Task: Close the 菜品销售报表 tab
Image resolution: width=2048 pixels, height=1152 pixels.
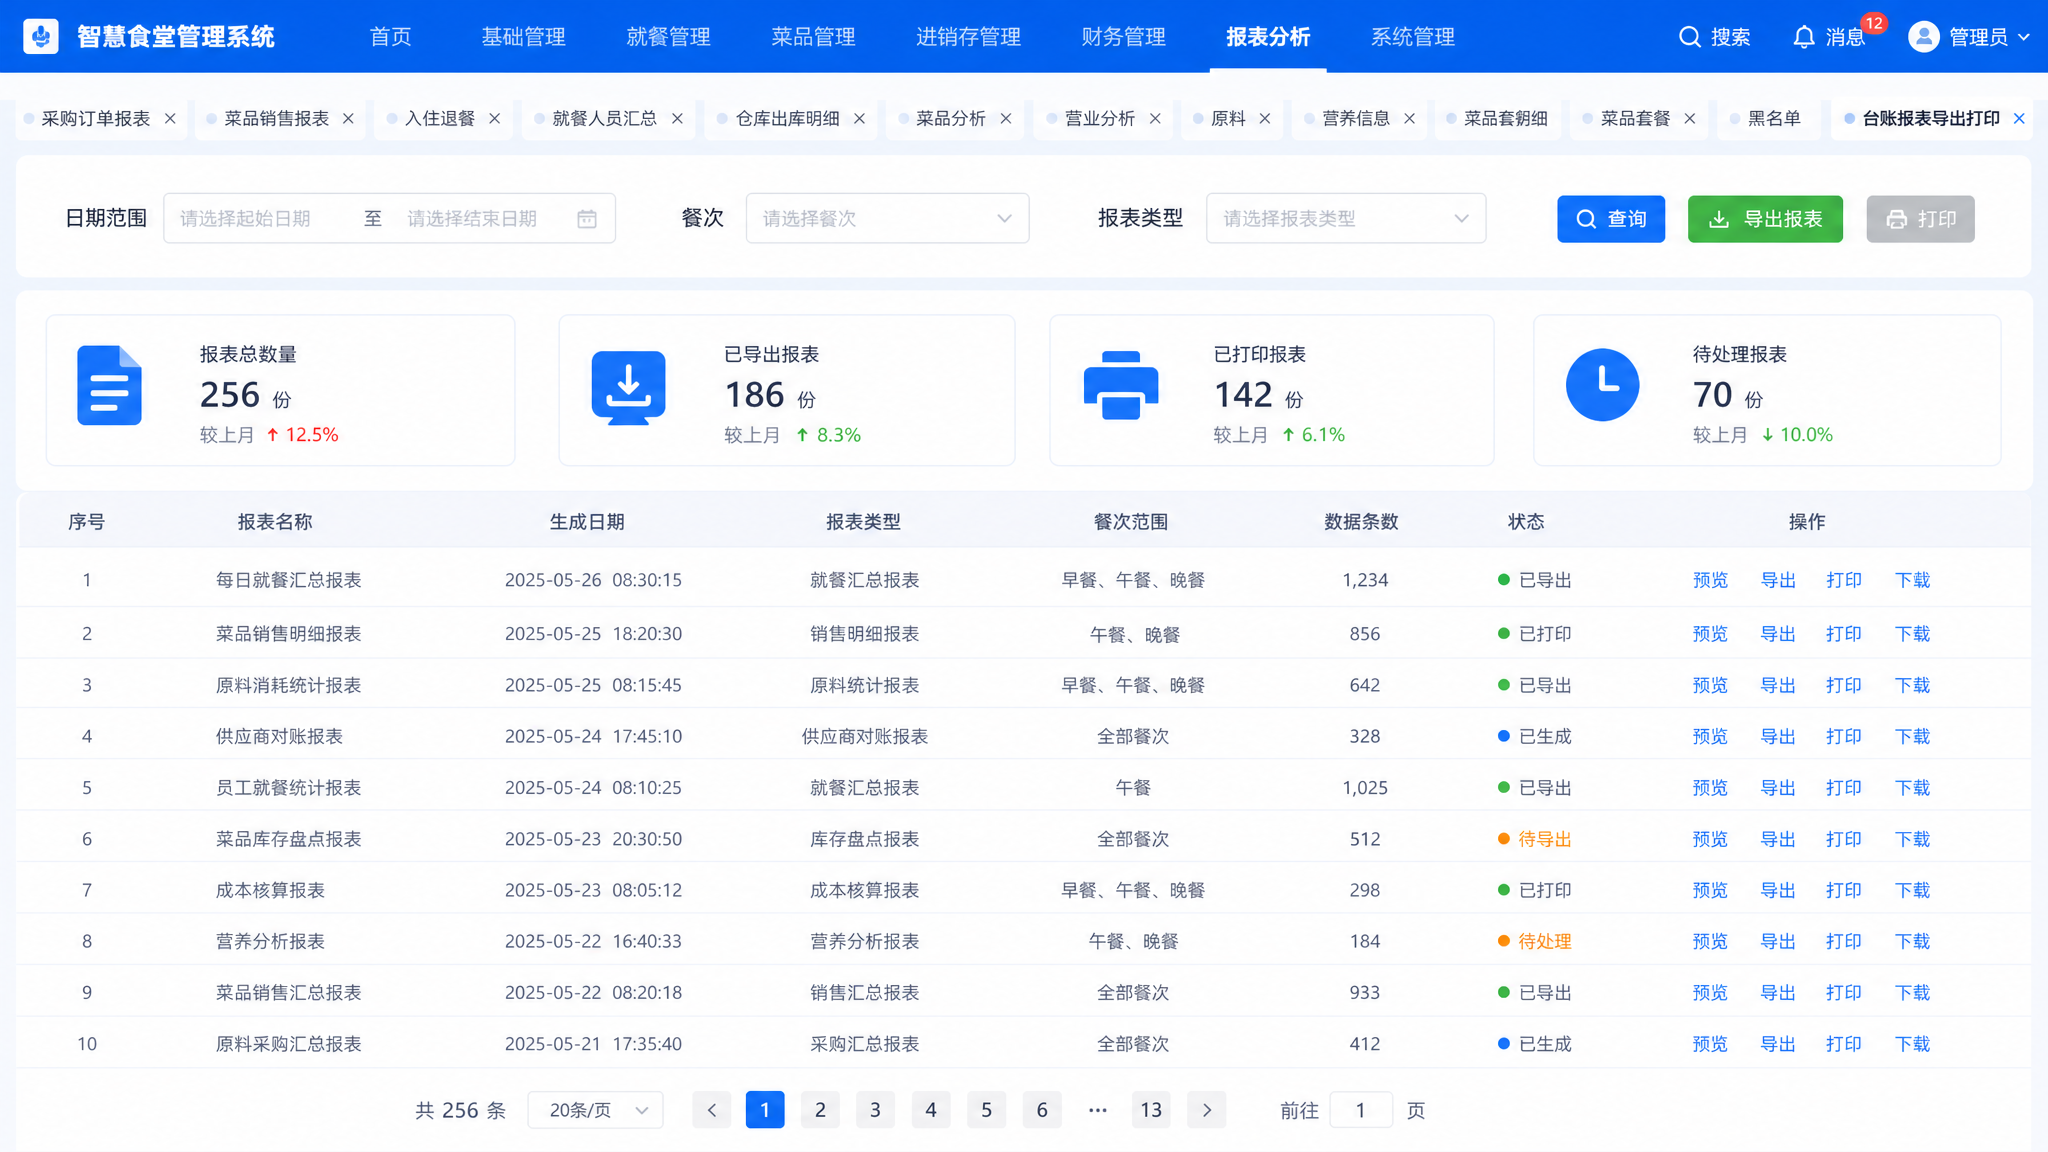Action: tap(348, 118)
